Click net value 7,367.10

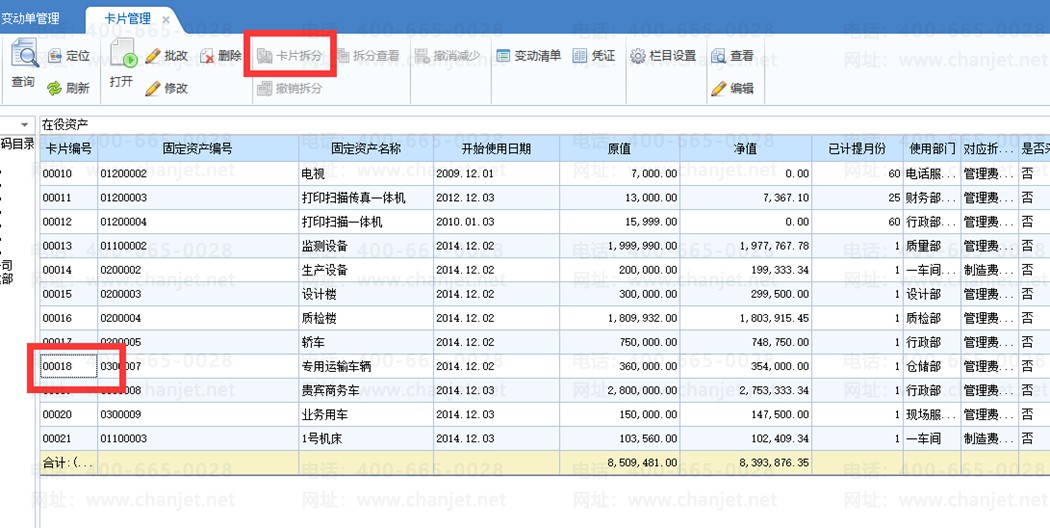(x=786, y=198)
